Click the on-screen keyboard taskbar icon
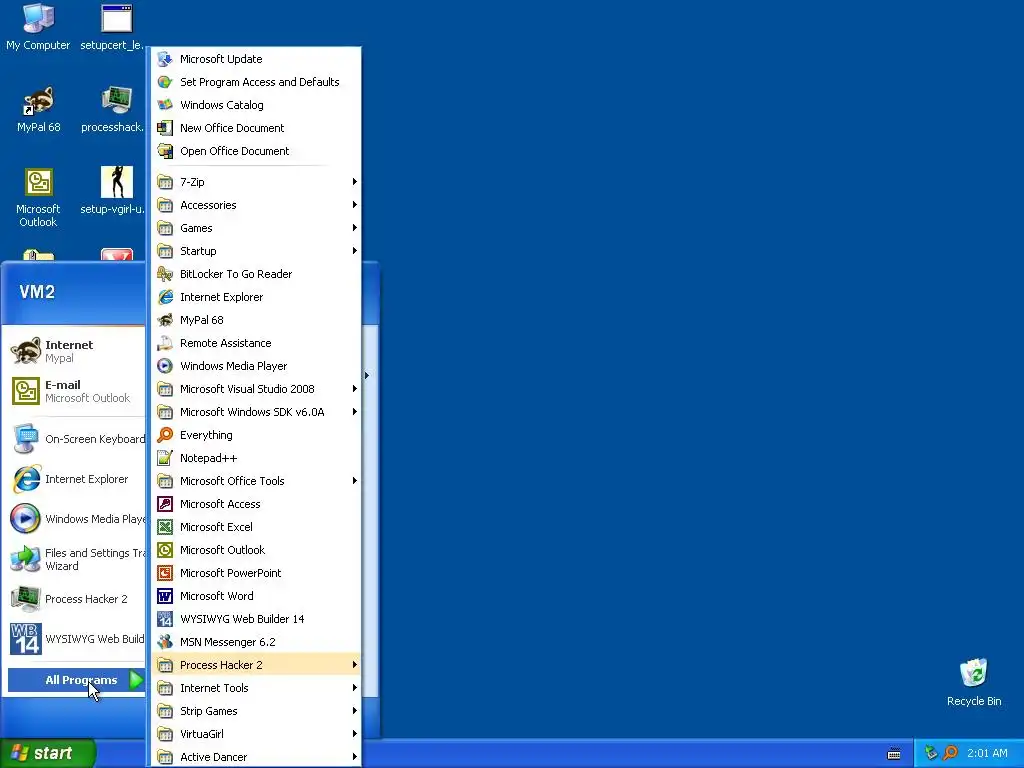 coord(894,754)
